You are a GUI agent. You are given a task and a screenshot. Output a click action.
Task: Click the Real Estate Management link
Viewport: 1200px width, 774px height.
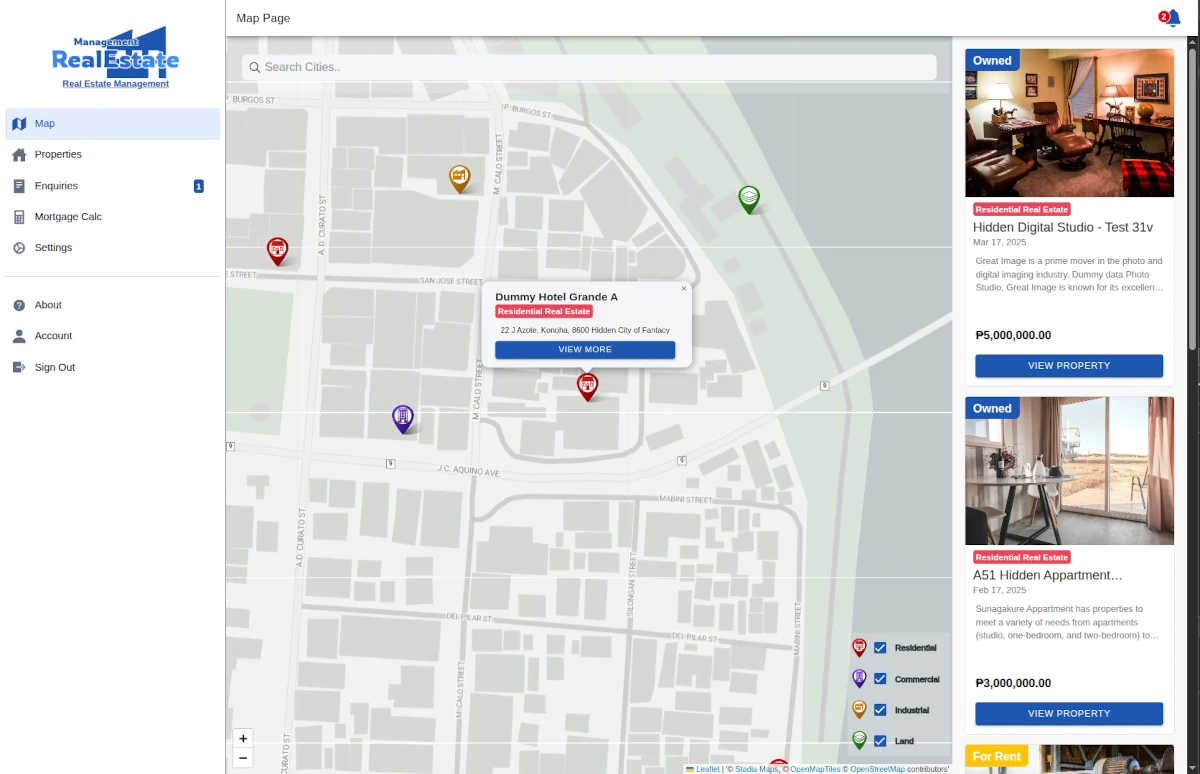click(x=116, y=84)
